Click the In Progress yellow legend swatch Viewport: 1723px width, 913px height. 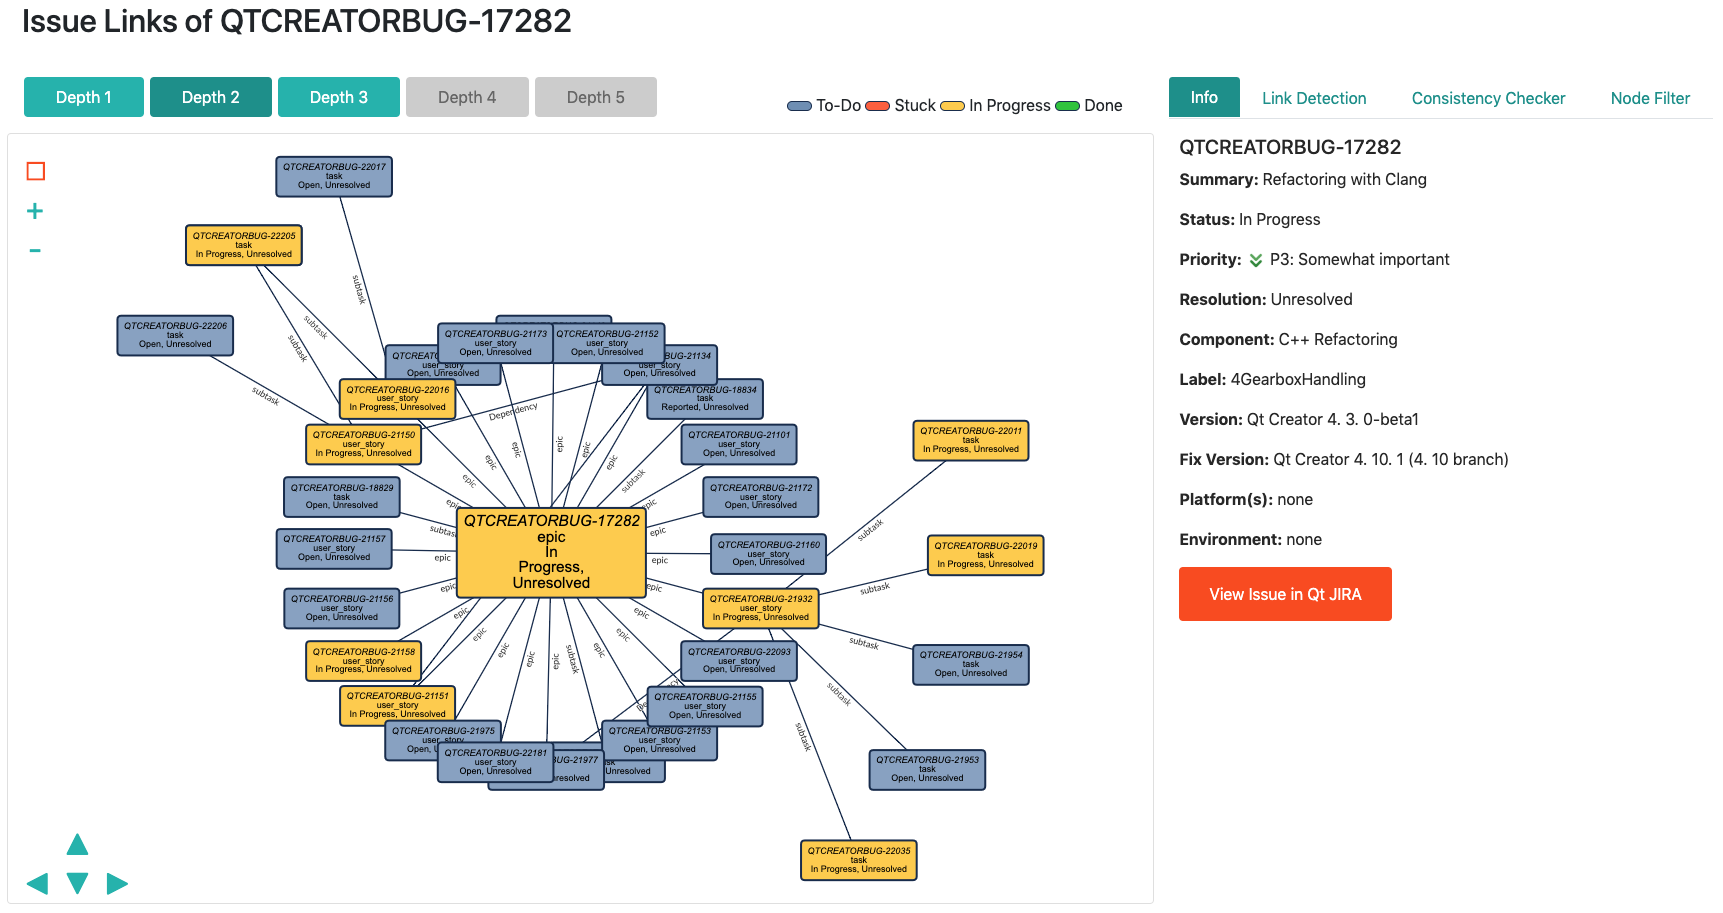coord(952,106)
